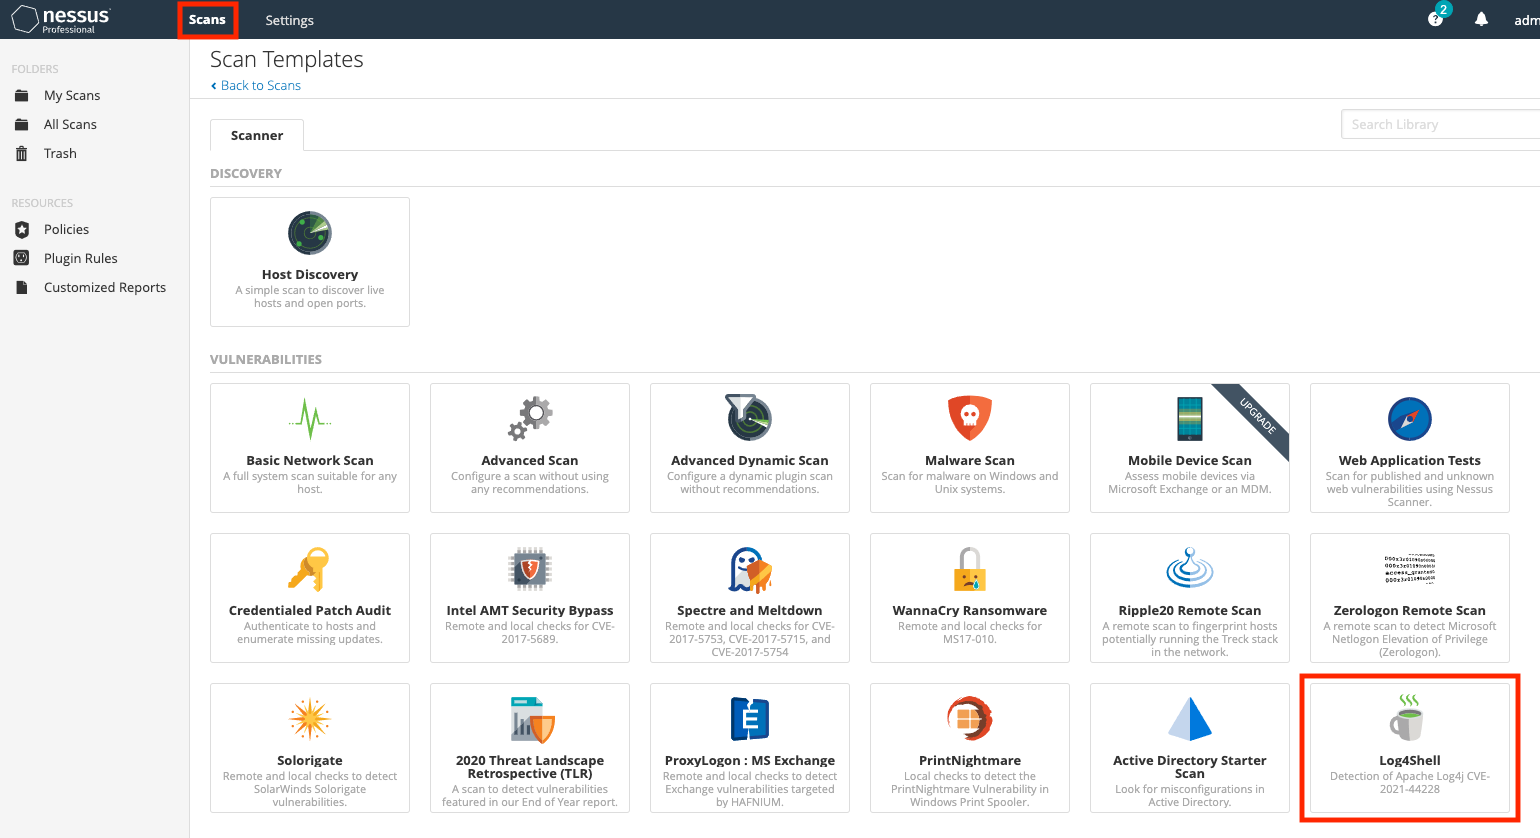Open the notifications bell

pyautogui.click(x=1481, y=19)
